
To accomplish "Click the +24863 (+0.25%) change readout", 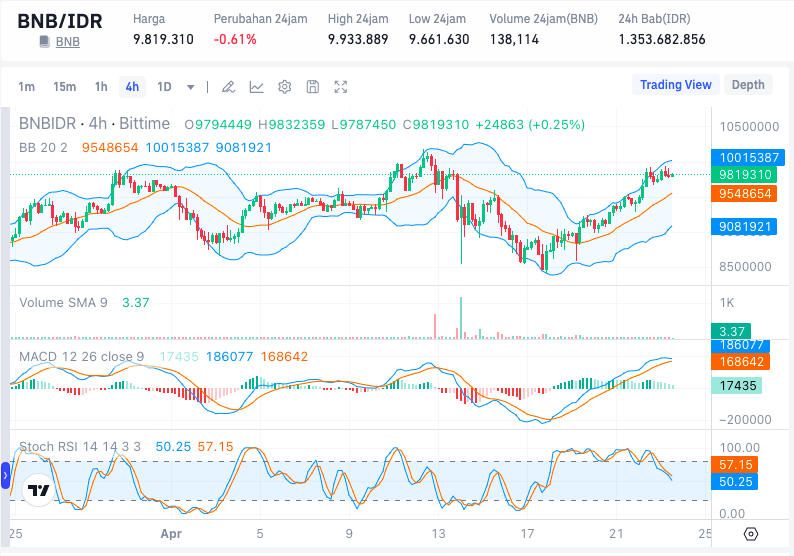I will click(530, 125).
